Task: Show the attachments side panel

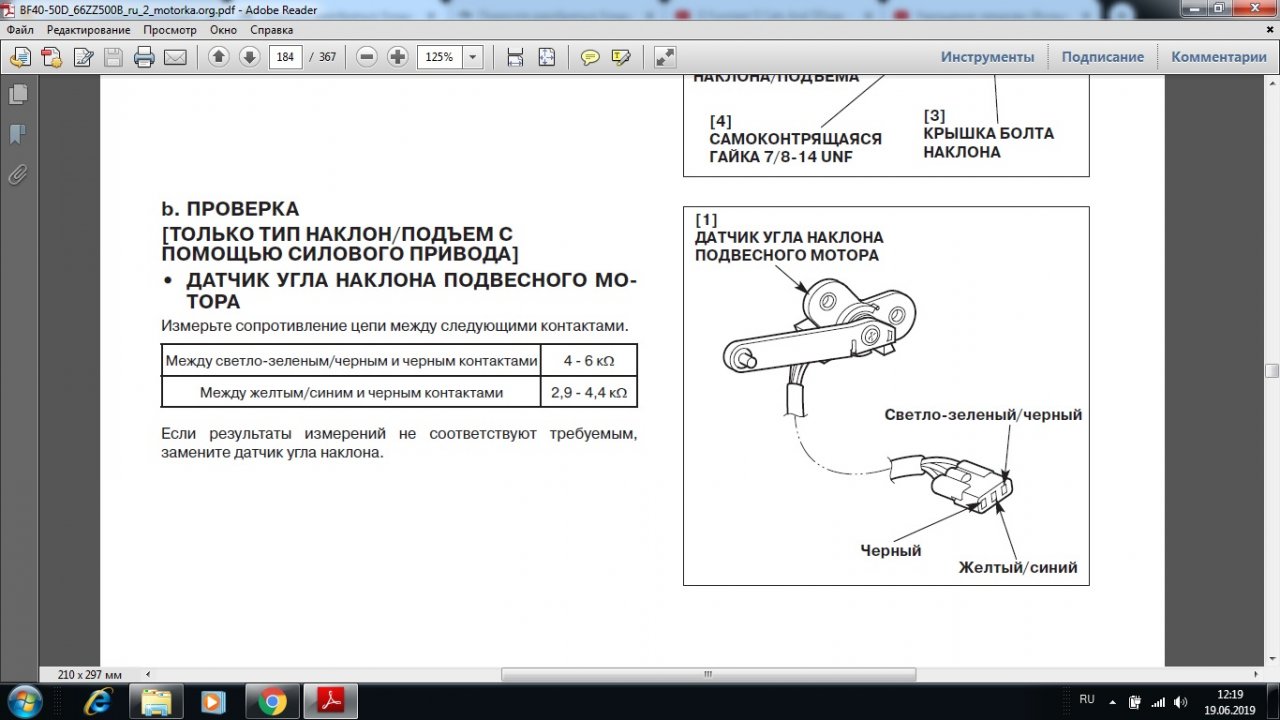Action: pyautogui.click(x=17, y=175)
